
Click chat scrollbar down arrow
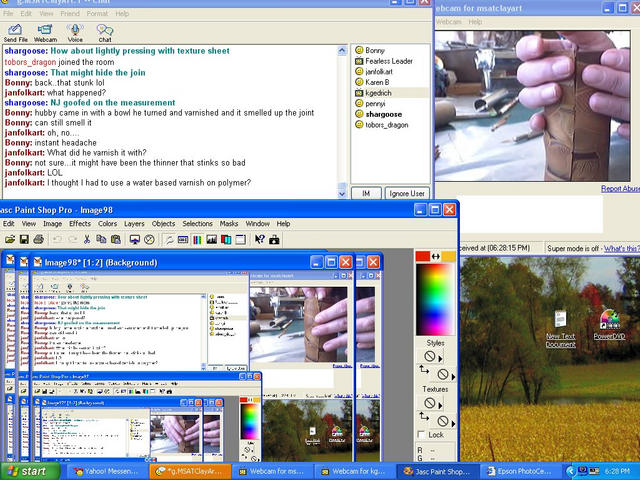pos(342,194)
